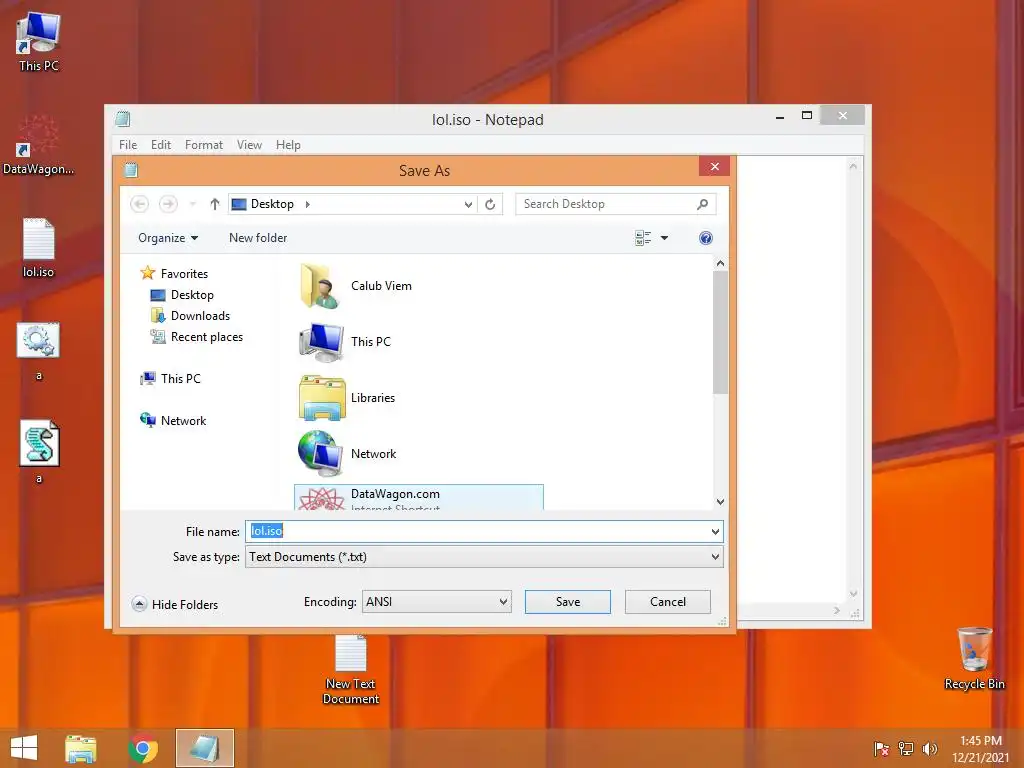Select New Text Document desktop icon

351,669
